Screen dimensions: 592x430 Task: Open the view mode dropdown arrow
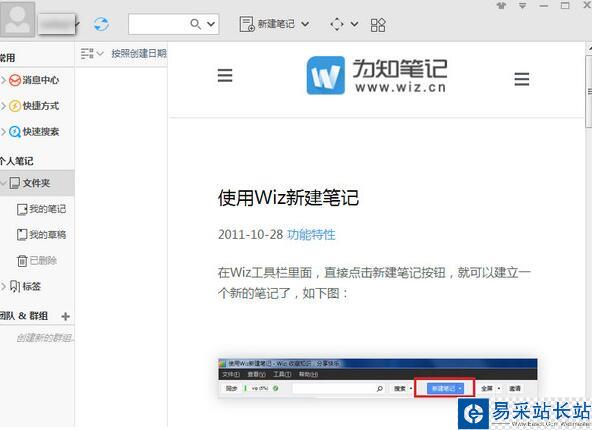click(x=354, y=25)
